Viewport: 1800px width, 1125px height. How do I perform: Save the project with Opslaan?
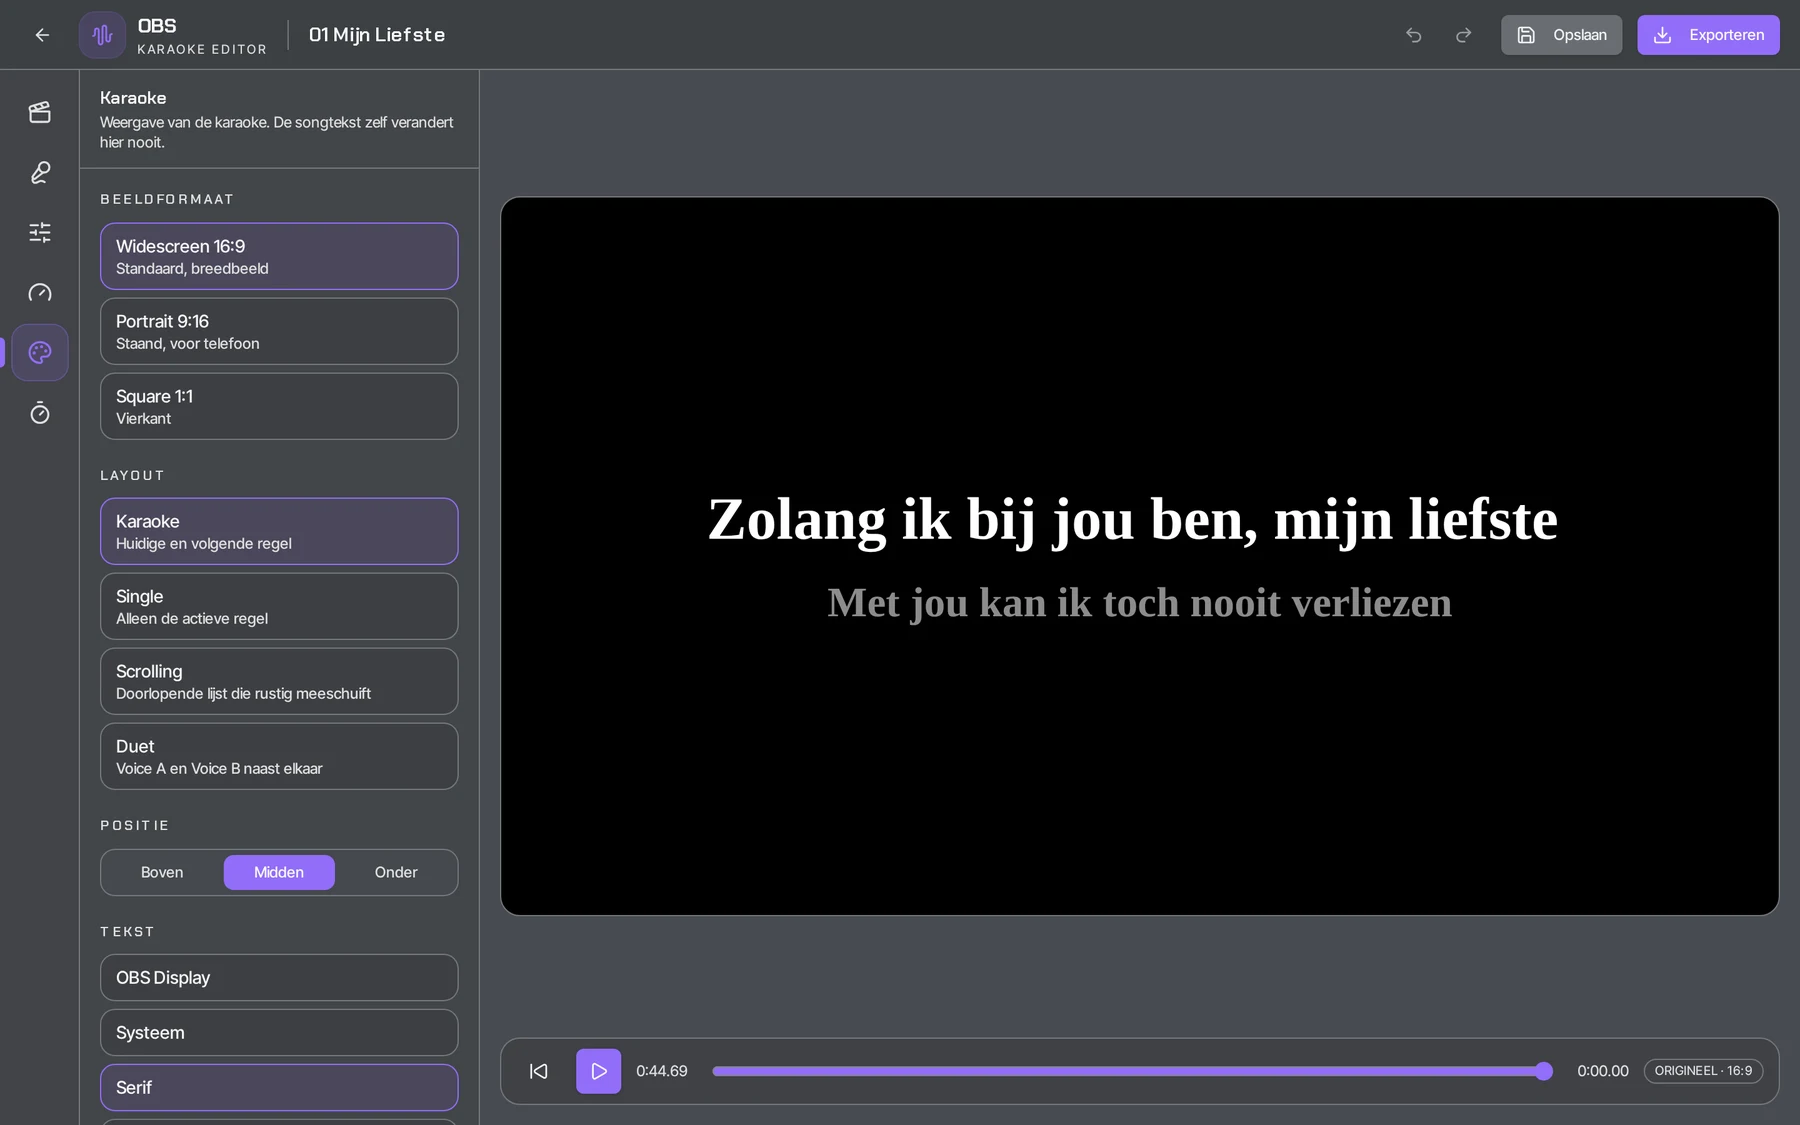pos(1561,35)
